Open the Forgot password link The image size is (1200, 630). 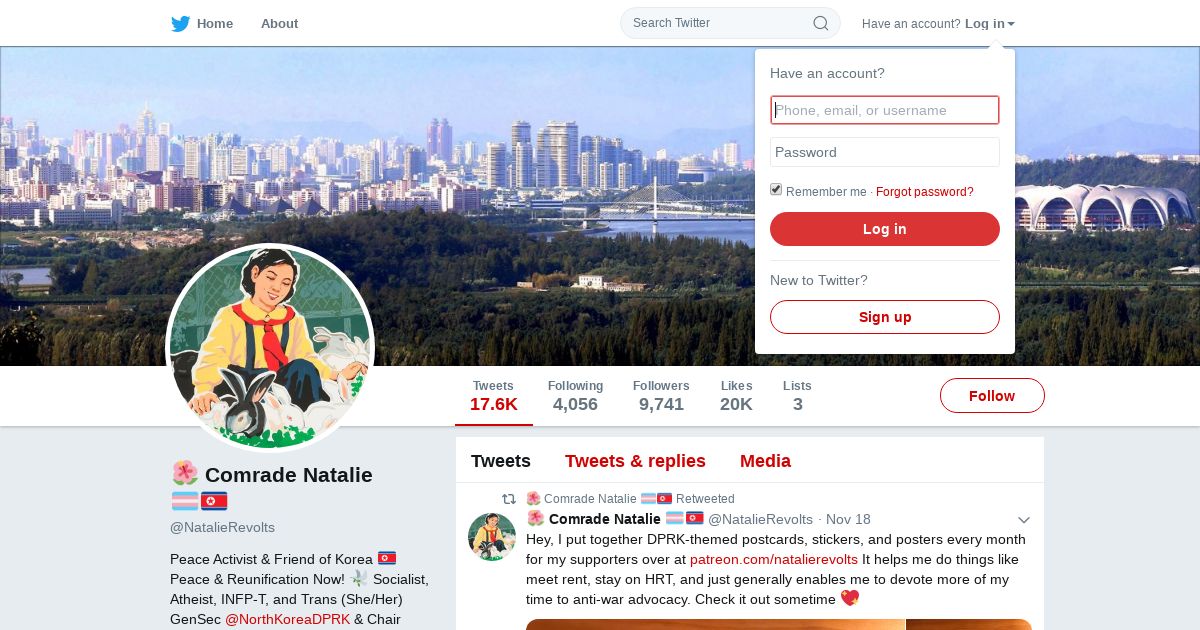coord(925,192)
